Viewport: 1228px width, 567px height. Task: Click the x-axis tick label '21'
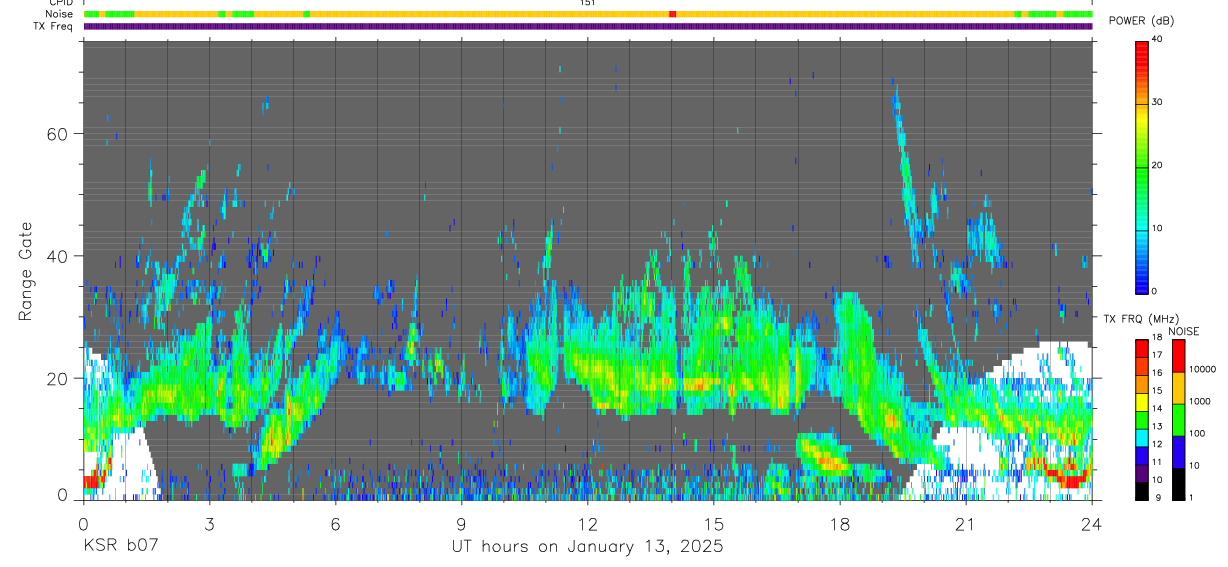pyautogui.click(x=966, y=524)
